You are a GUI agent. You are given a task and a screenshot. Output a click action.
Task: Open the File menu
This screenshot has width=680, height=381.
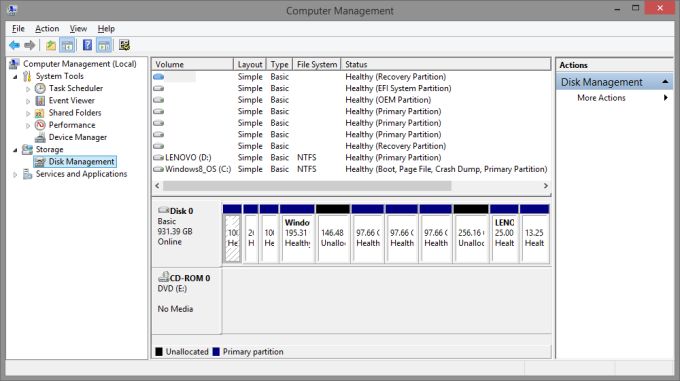tap(18, 29)
